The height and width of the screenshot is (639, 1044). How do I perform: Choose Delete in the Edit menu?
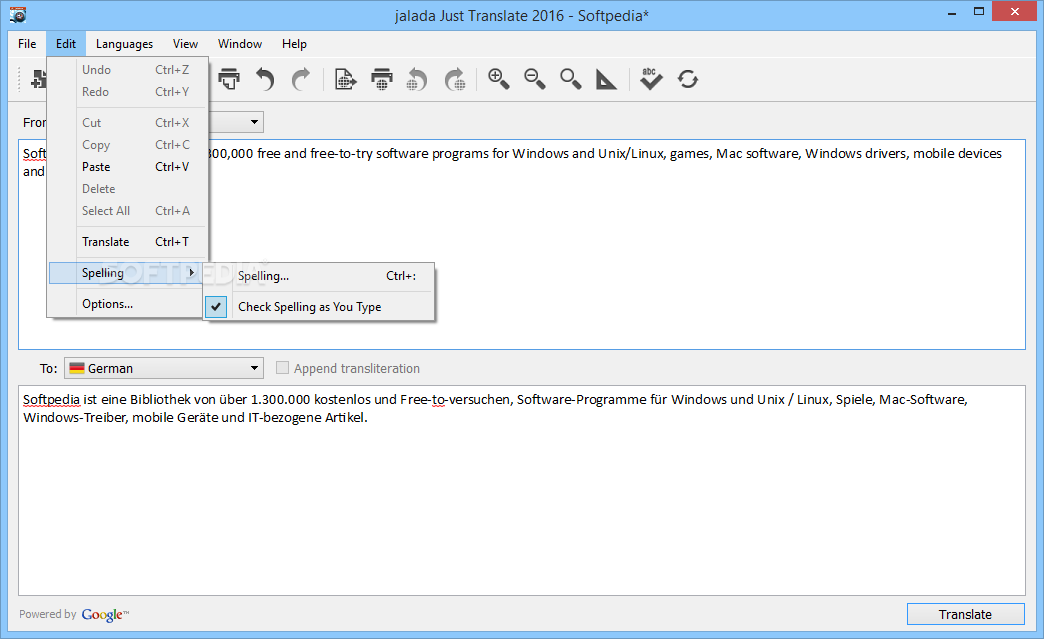[x=129, y=188]
